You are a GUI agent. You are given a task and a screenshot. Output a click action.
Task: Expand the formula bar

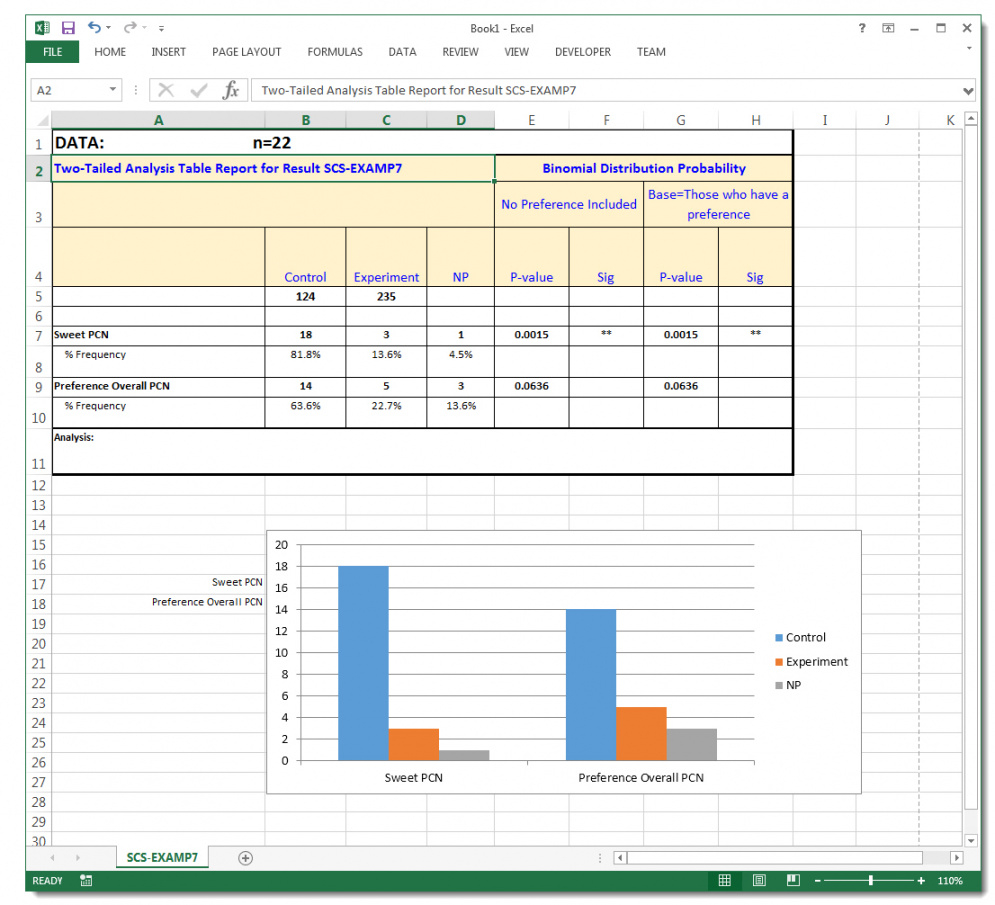point(967,91)
